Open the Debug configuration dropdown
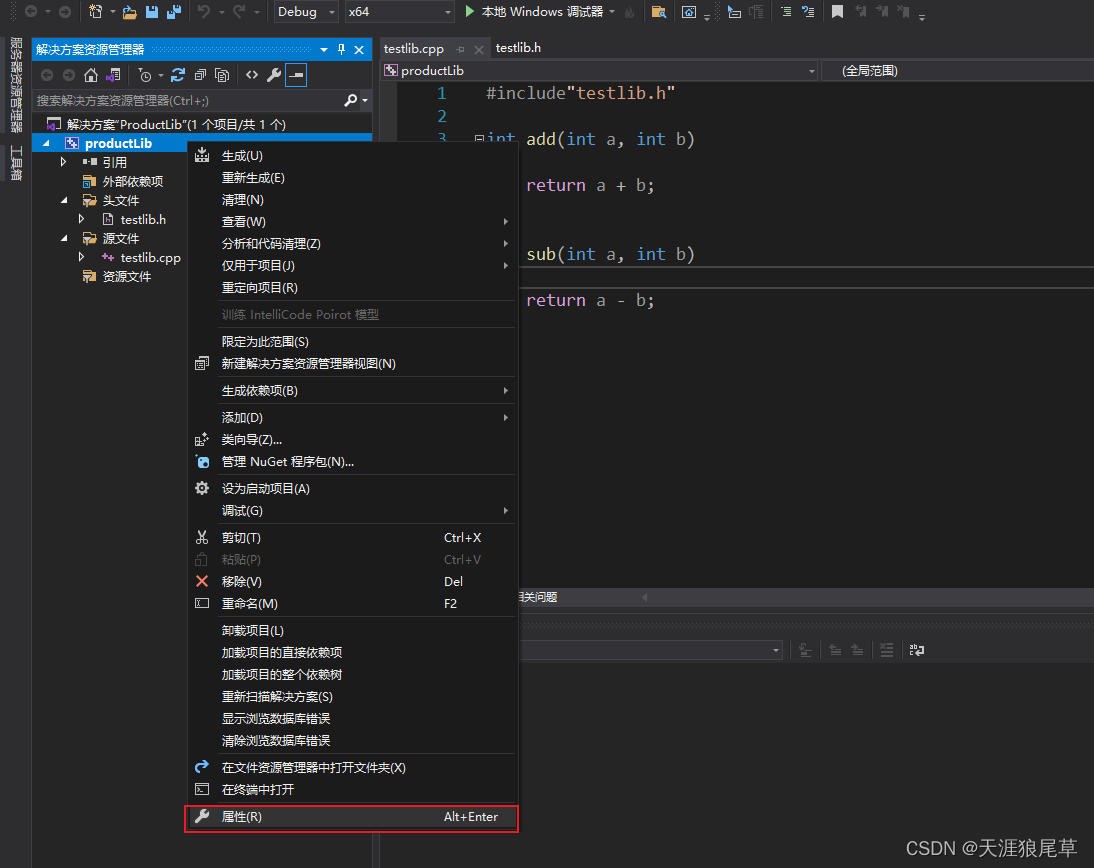Screen dimensions: 1094x868 coord(306,12)
